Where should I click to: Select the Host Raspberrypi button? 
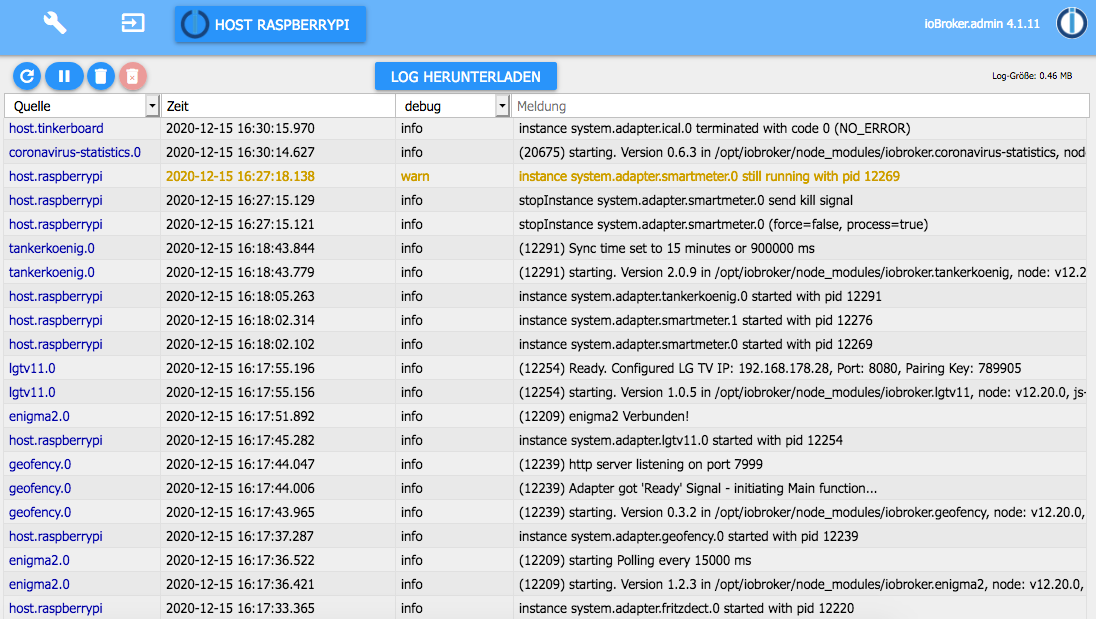click(x=270, y=25)
